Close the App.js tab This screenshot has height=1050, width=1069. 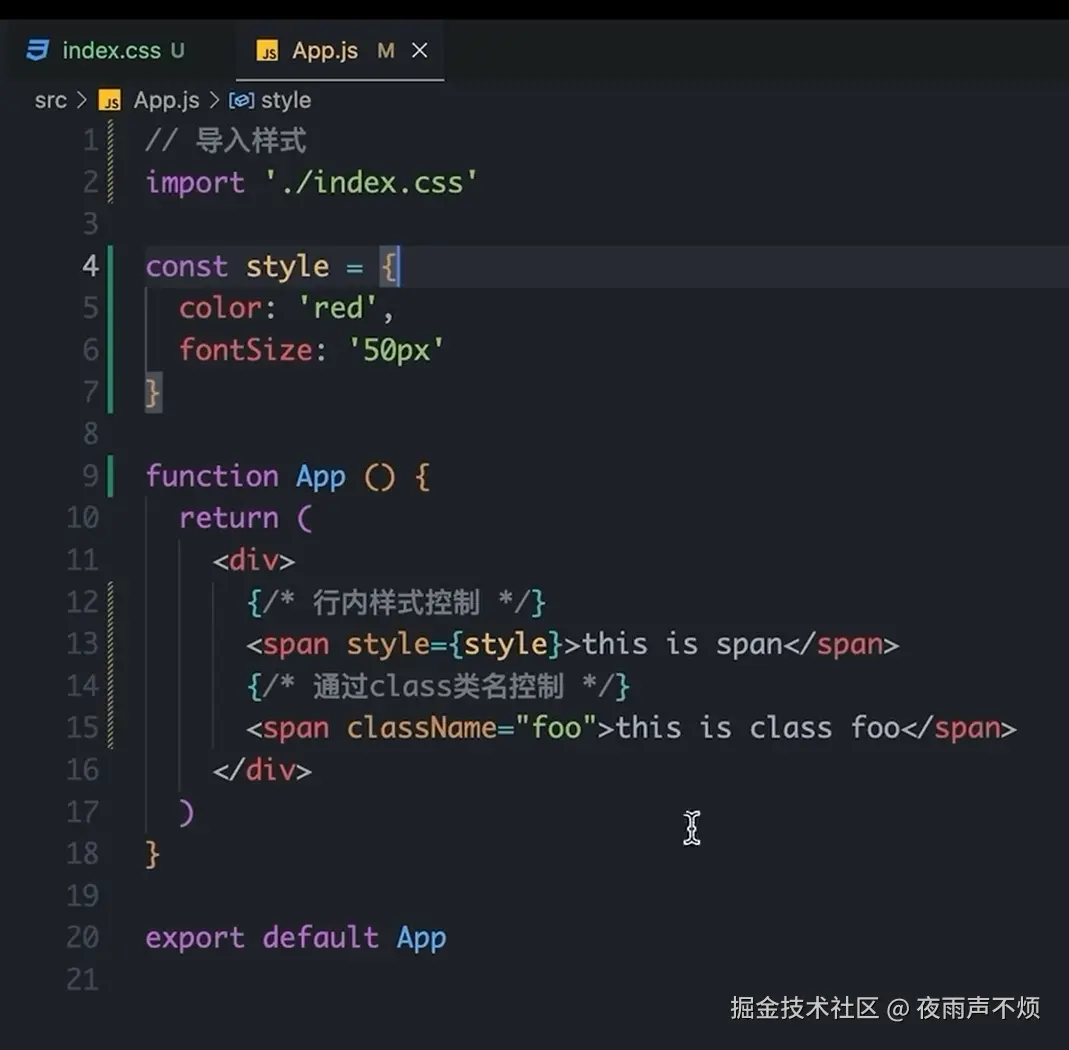(419, 50)
